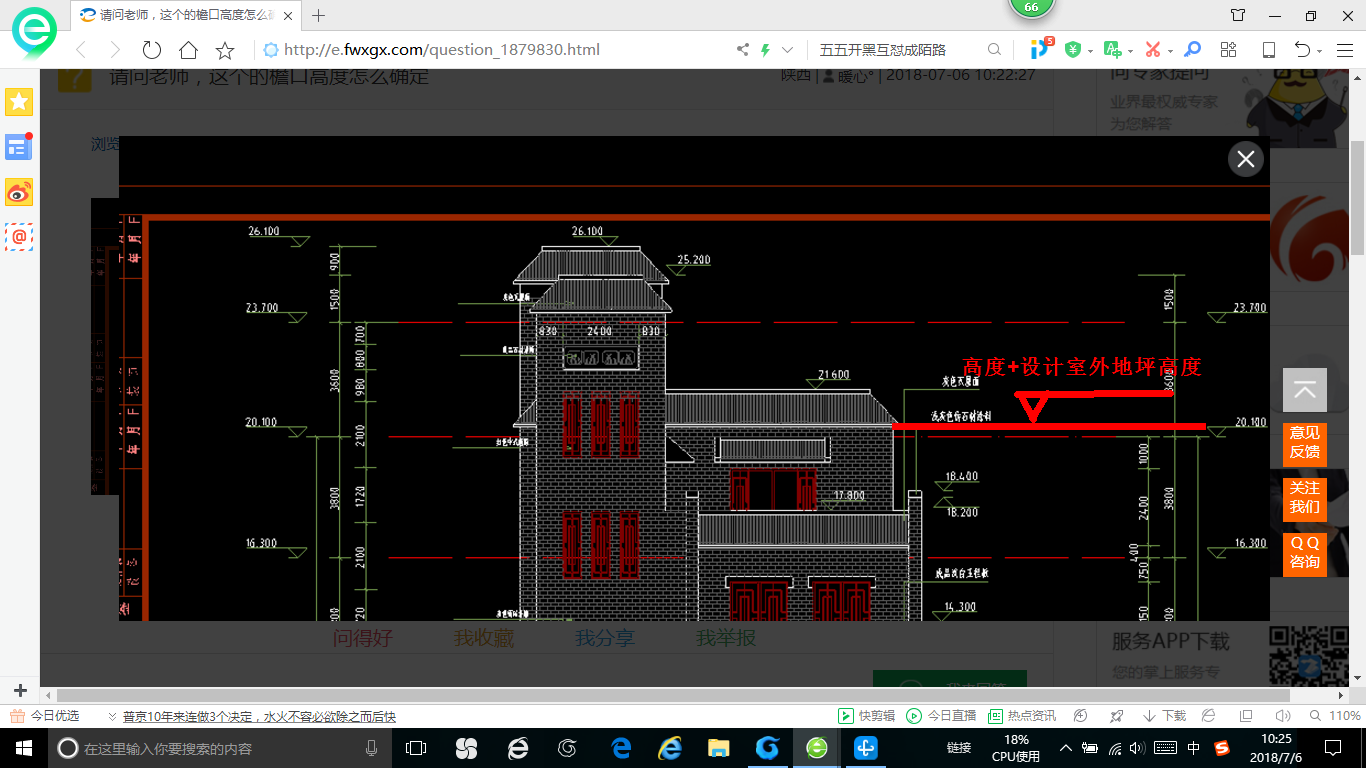1366x768 pixels.
Task: Click 今日直播 in the status bar
Action: click(x=940, y=716)
